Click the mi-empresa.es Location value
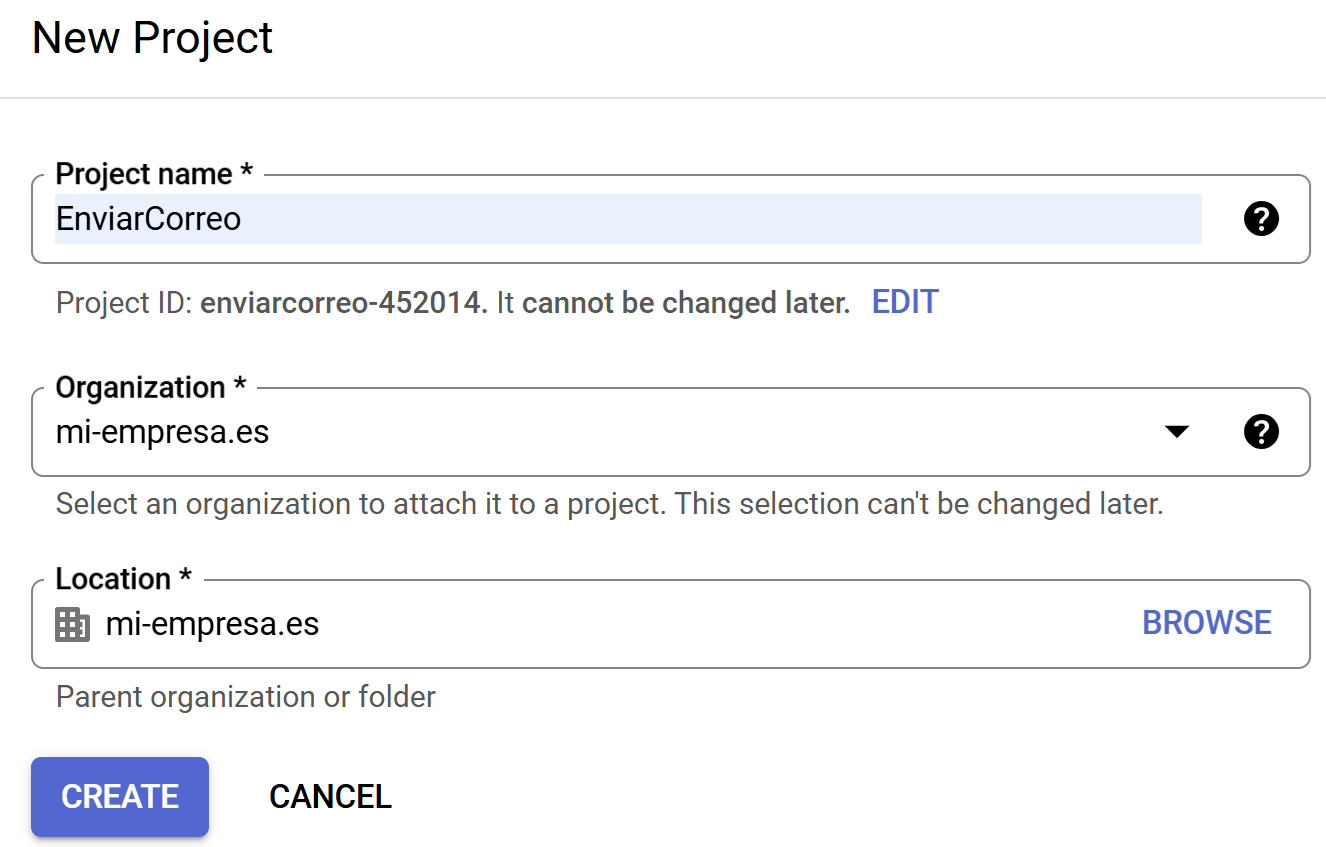 tap(212, 624)
